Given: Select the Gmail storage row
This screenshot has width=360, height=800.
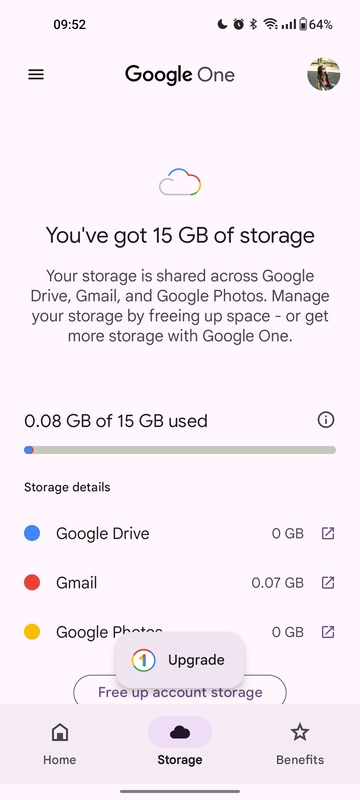Looking at the screenshot, I should pos(180,583).
